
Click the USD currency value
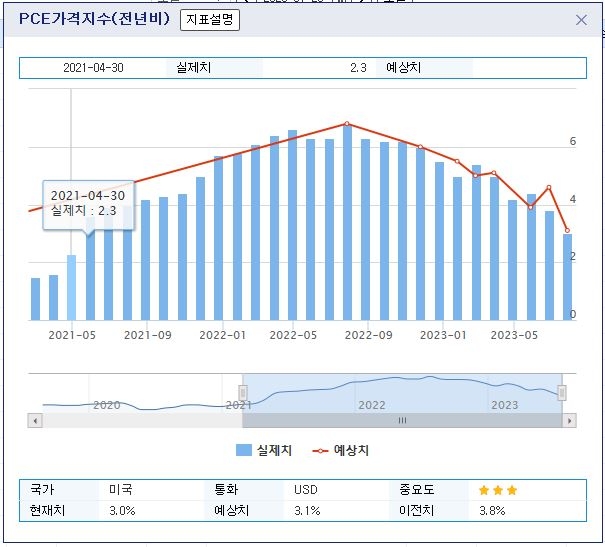(x=306, y=490)
